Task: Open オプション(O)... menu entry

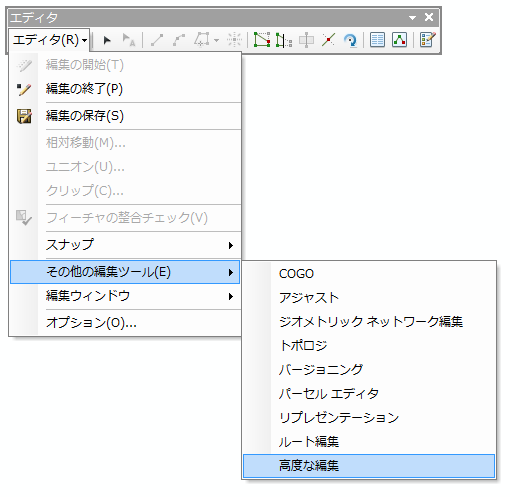Action: coord(125,323)
